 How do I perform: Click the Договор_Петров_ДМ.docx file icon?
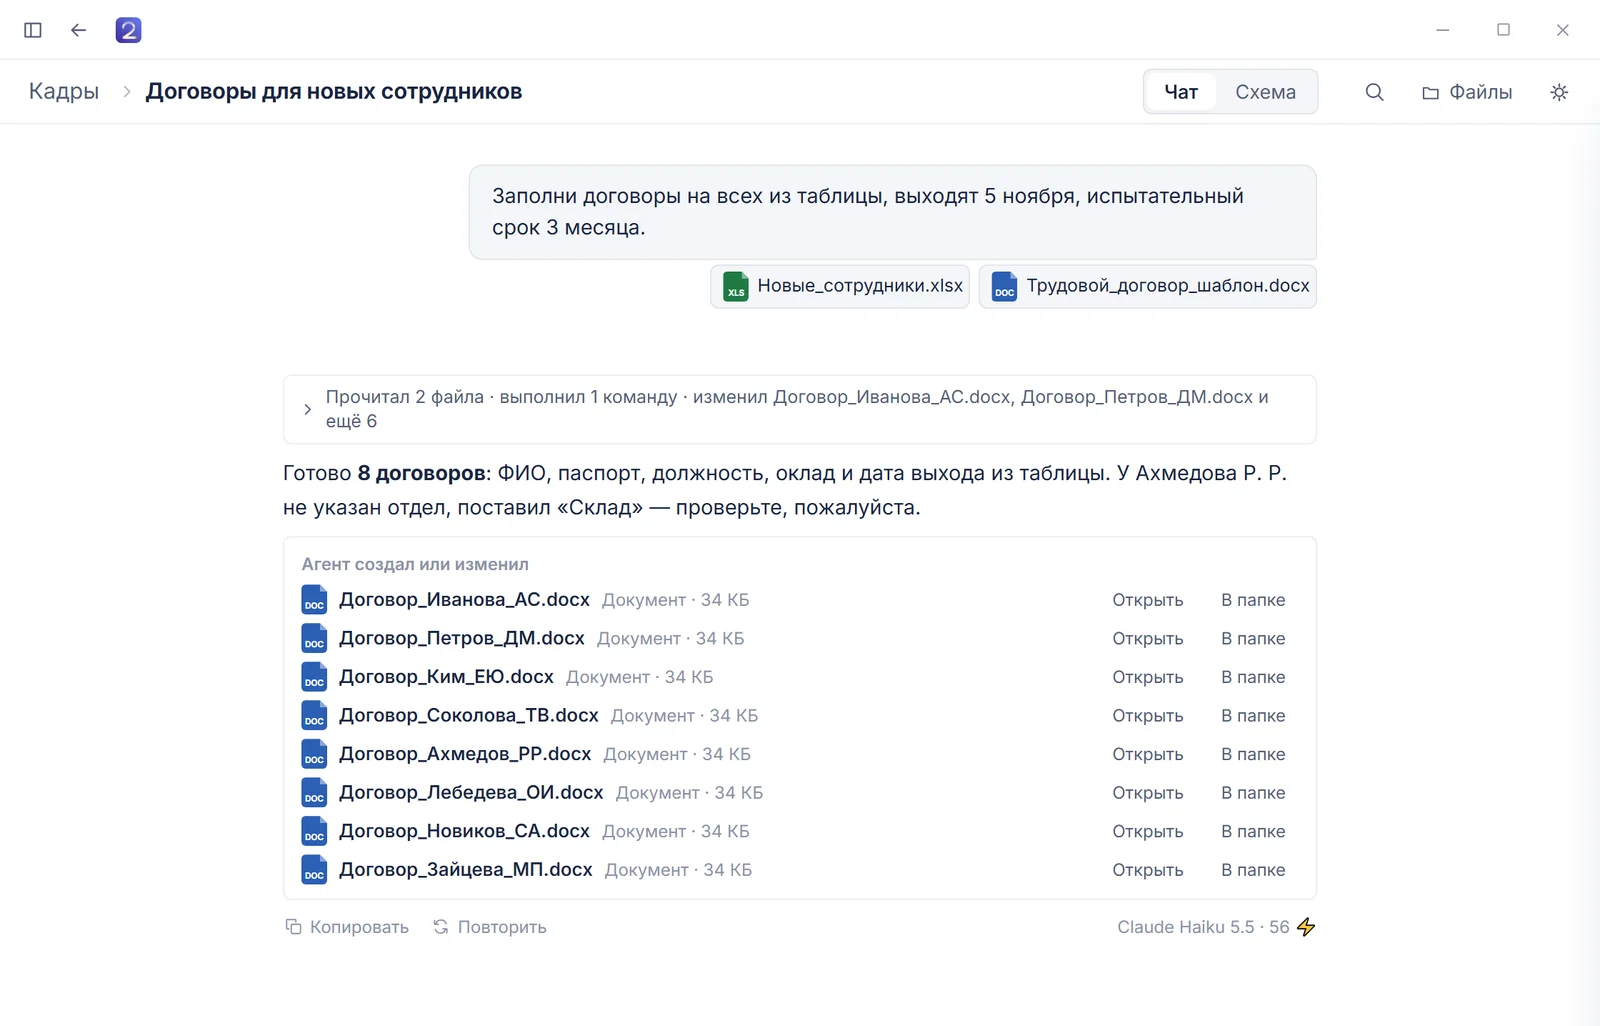point(314,638)
